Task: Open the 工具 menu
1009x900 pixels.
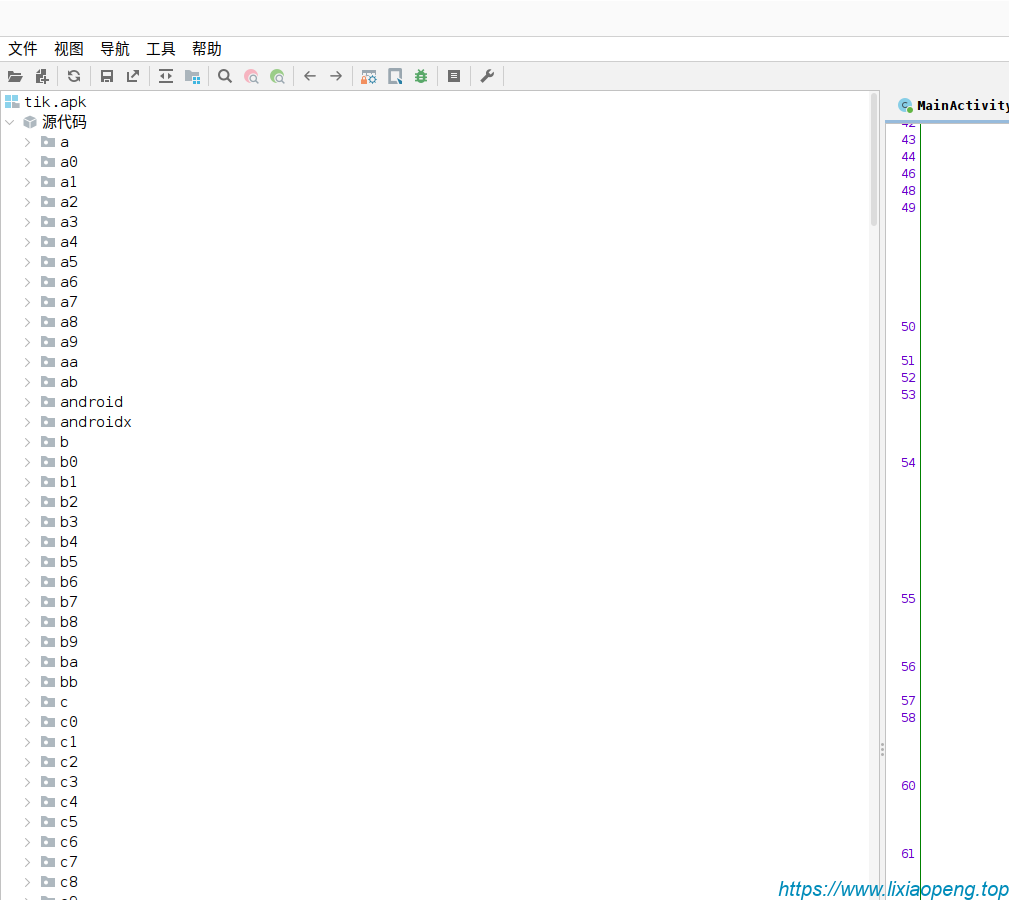Action: click(x=161, y=49)
